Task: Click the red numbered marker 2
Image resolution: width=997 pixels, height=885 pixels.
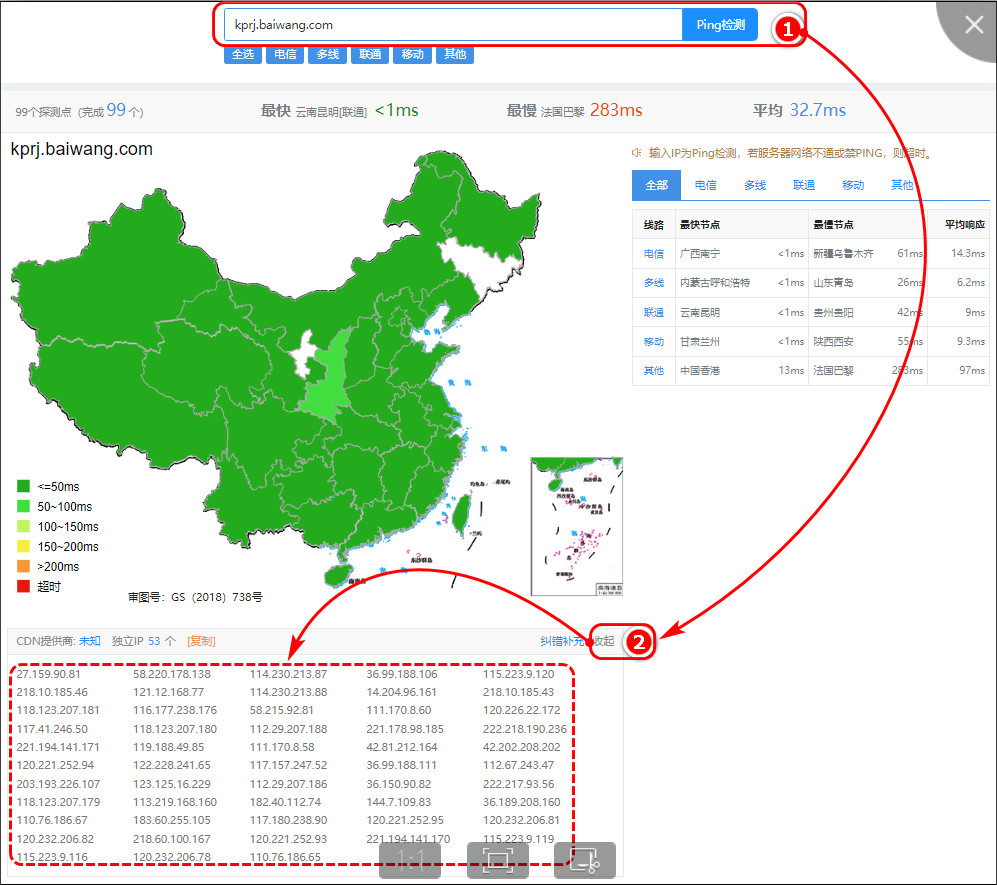Action: pyautogui.click(x=639, y=641)
